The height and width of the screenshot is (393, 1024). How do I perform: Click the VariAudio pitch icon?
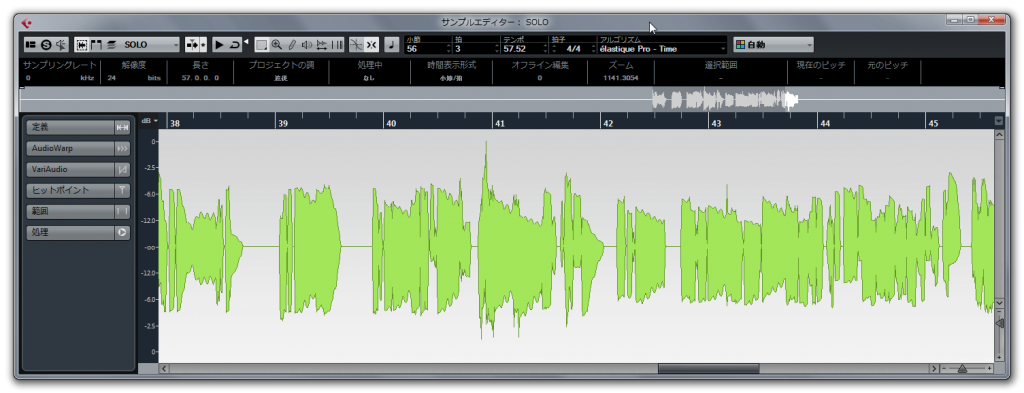coord(122,169)
